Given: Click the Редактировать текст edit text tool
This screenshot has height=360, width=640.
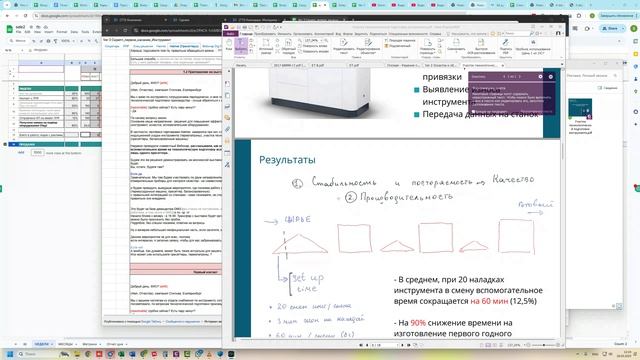Looking at the screenshot, I should (344, 47).
